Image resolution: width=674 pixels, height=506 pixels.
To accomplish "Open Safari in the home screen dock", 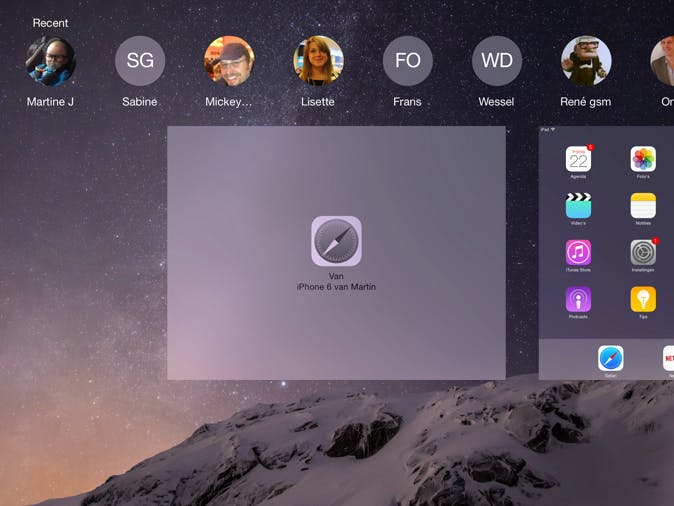I will pyautogui.click(x=610, y=358).
